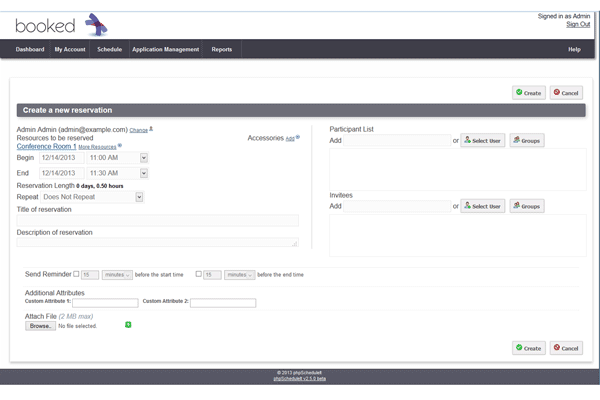This screenshot has height=400, width=600.
Task: Open the Application Management menu
Action: [x=166, y=49]
